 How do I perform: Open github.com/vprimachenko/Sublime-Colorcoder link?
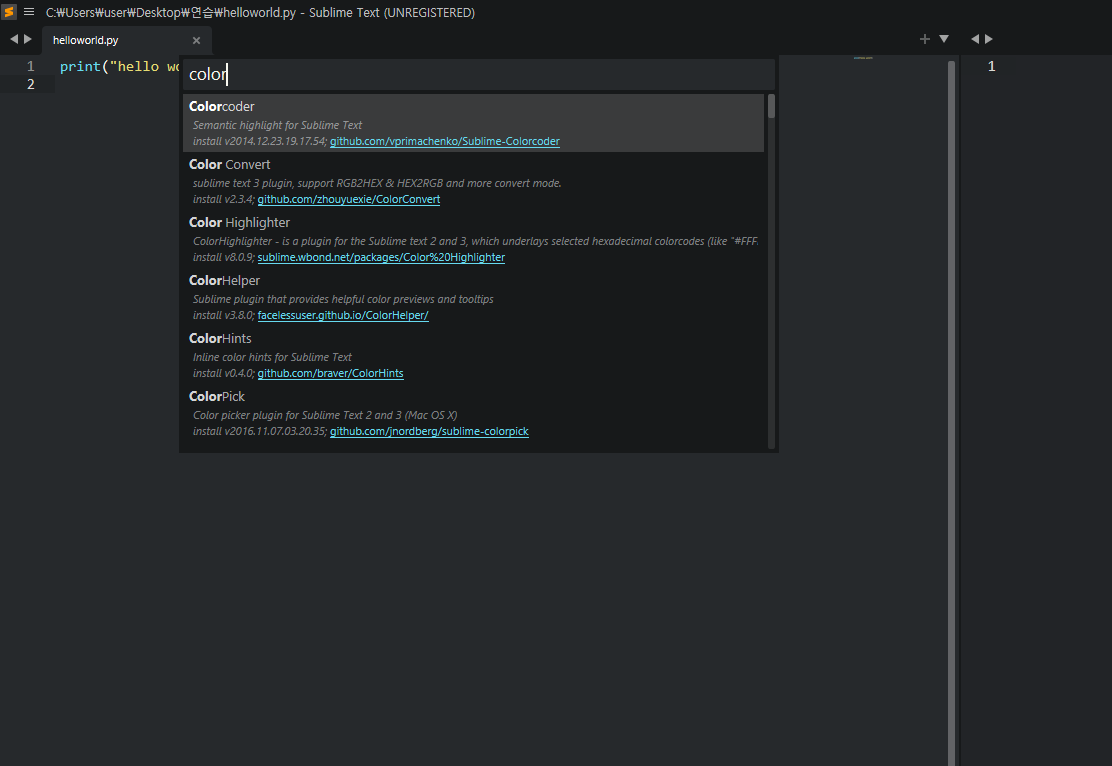445,141
